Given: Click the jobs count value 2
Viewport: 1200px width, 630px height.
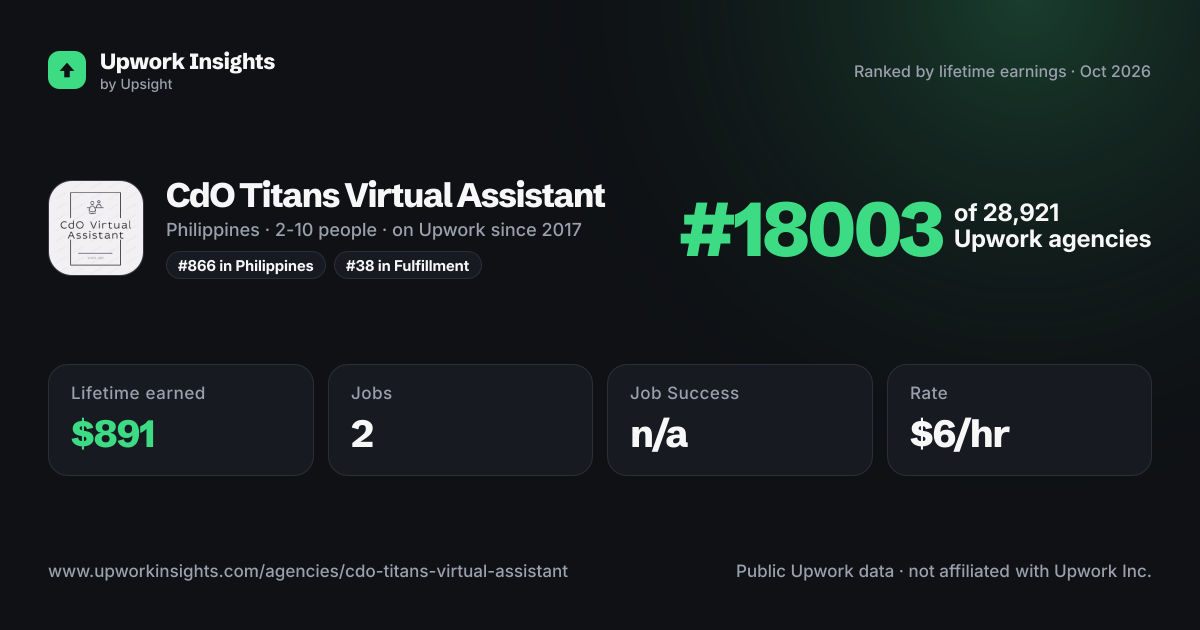Looking at the screenshot, I should point(362,434).
